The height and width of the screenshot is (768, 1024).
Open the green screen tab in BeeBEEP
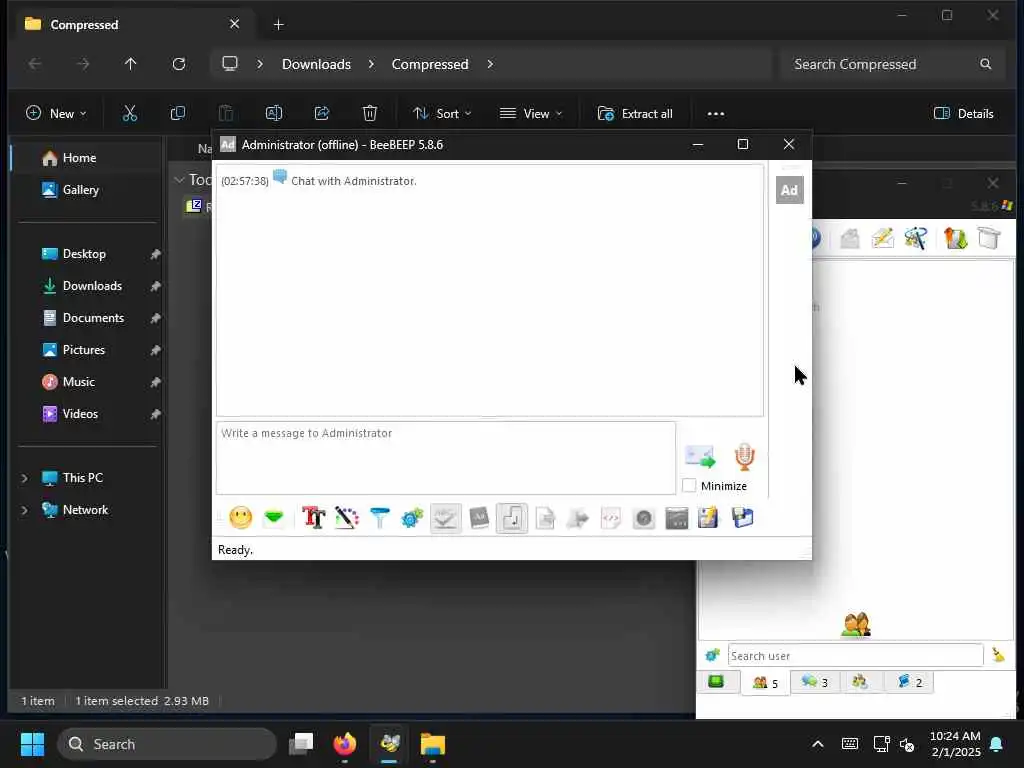tap(716, 682)
